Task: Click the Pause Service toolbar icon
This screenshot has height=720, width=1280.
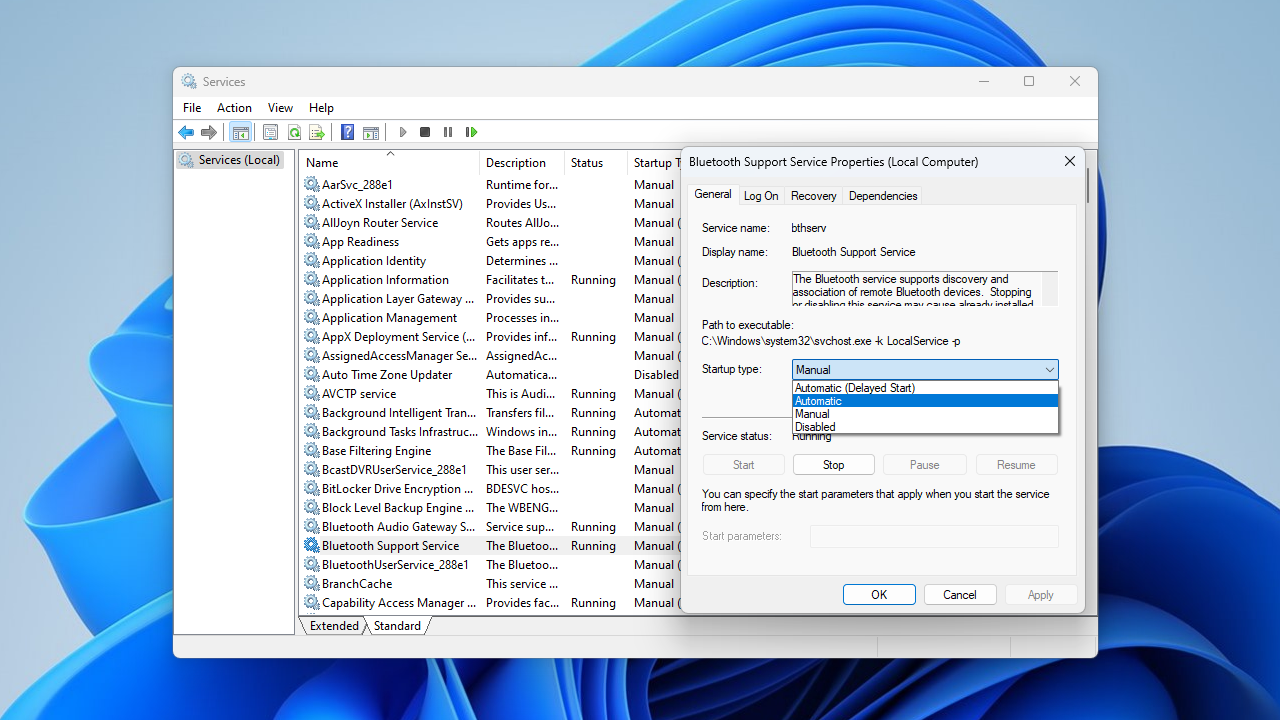Action: tap(448, 132)
